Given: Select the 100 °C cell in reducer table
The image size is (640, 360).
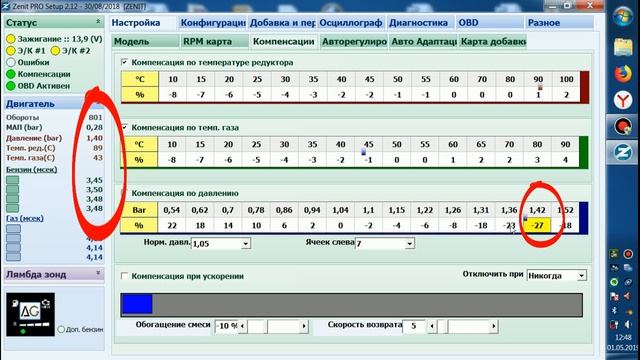Looking at the screenshot, I should 566,79.
